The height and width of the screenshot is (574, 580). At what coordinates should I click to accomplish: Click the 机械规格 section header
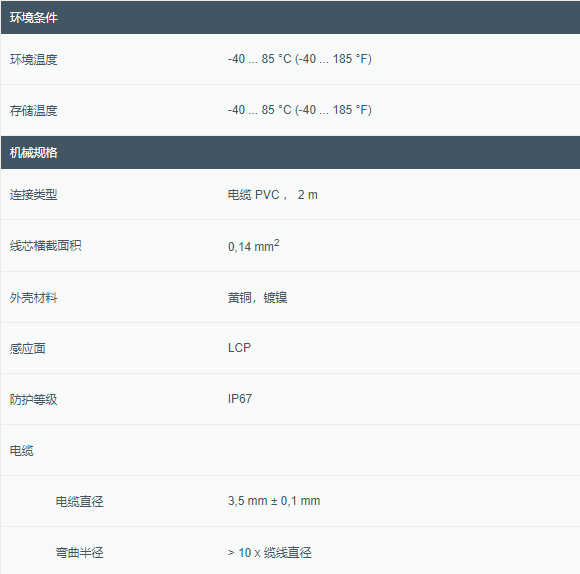click(x=290, y=152)
